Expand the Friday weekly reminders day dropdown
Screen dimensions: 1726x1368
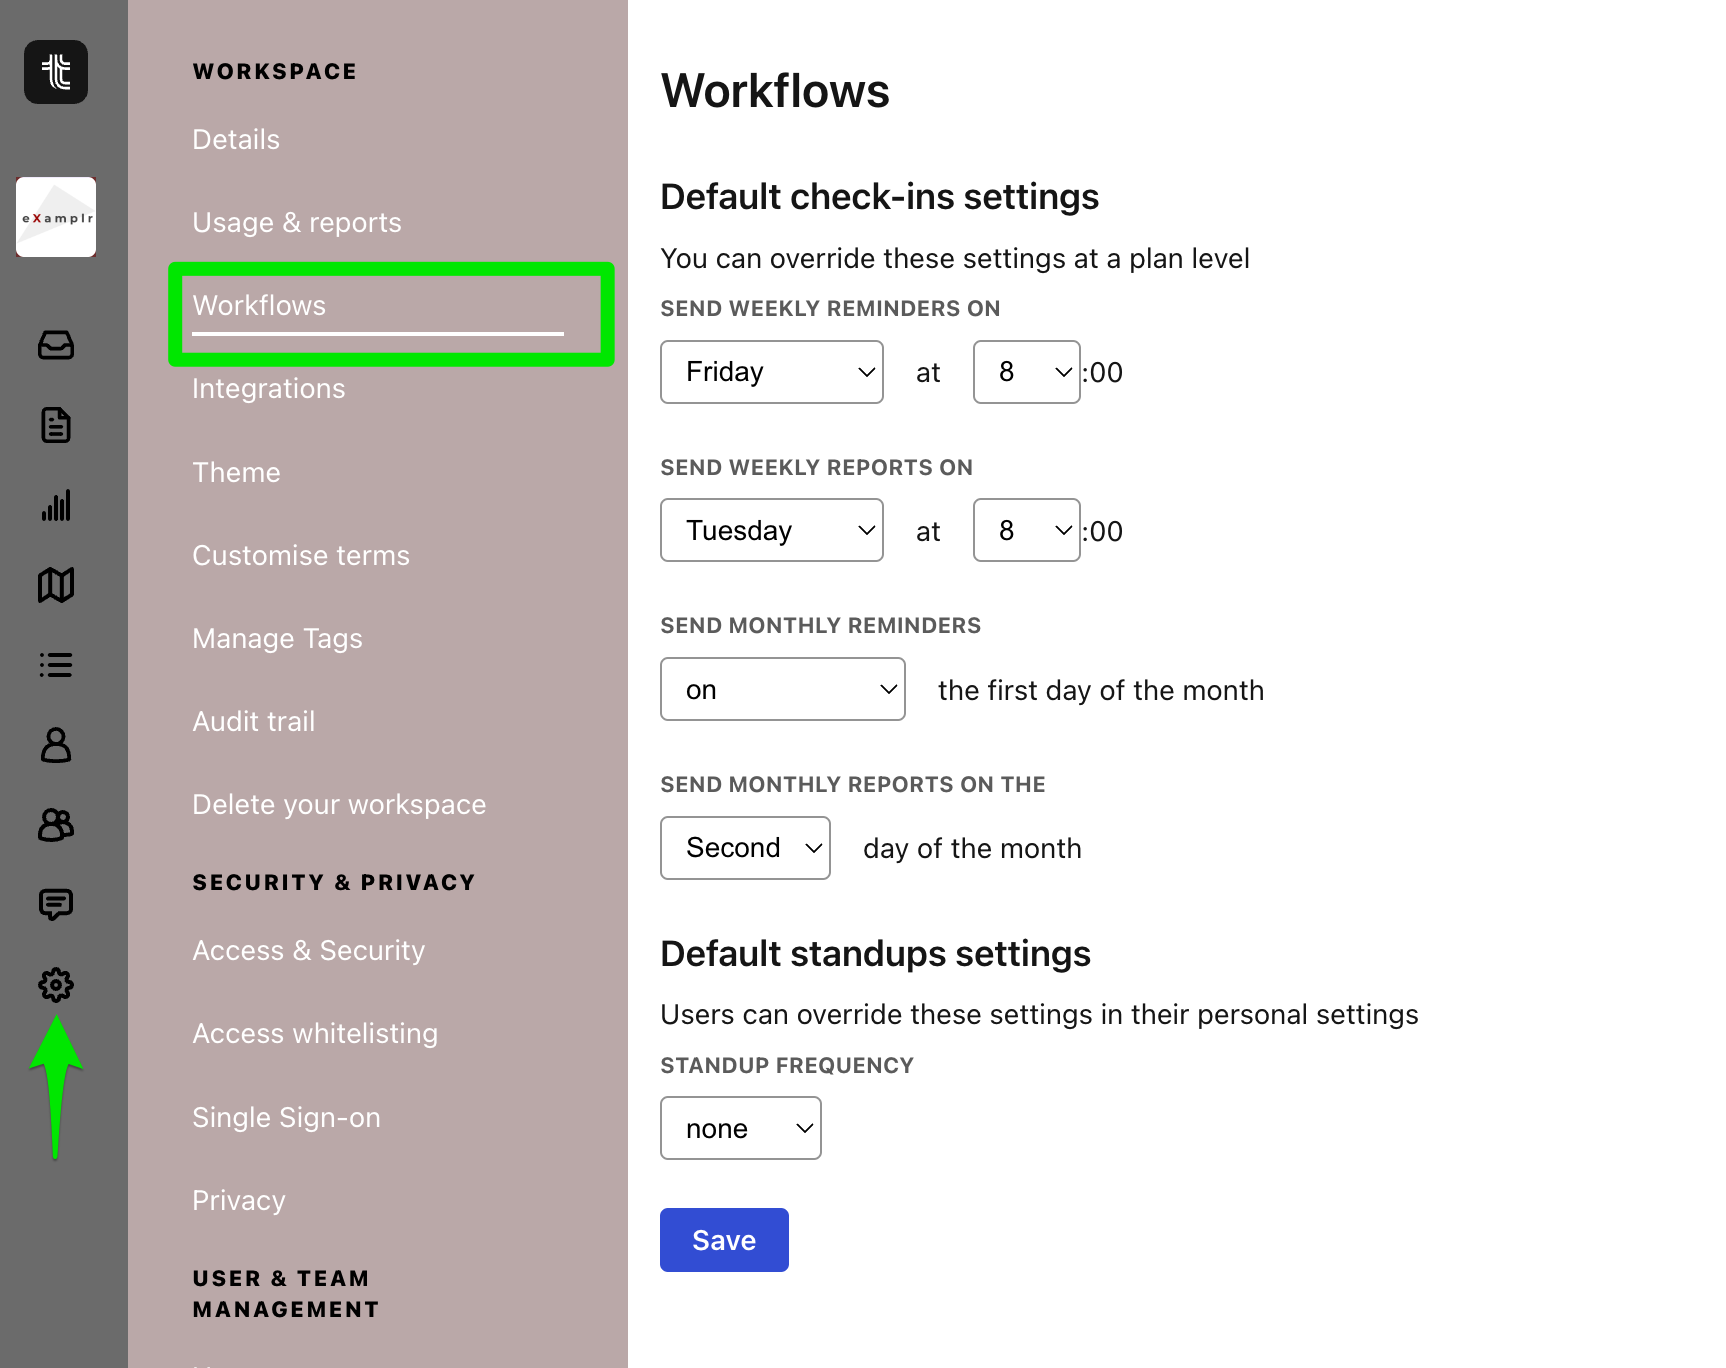(771, 372)
